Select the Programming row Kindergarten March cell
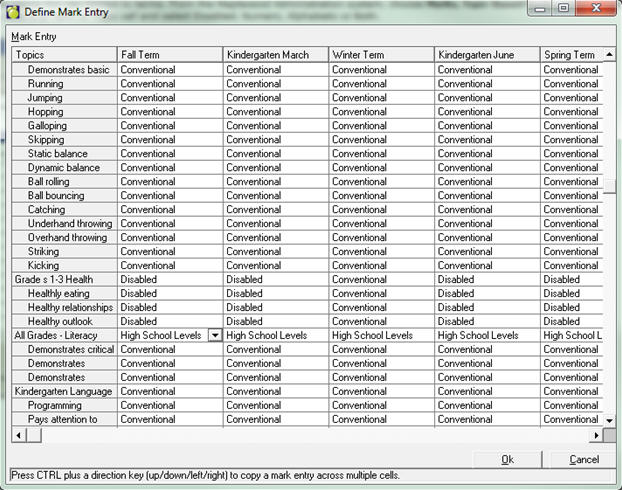The image size is (622, 490). point(275,406)
